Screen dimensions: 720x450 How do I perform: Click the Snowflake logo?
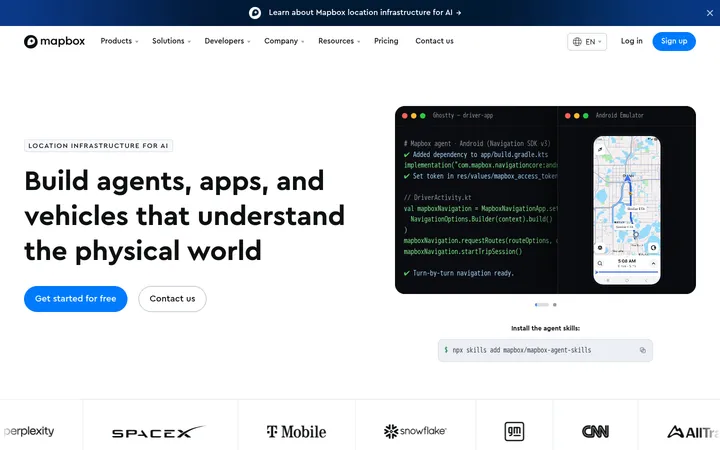click(x=415, y=431)
